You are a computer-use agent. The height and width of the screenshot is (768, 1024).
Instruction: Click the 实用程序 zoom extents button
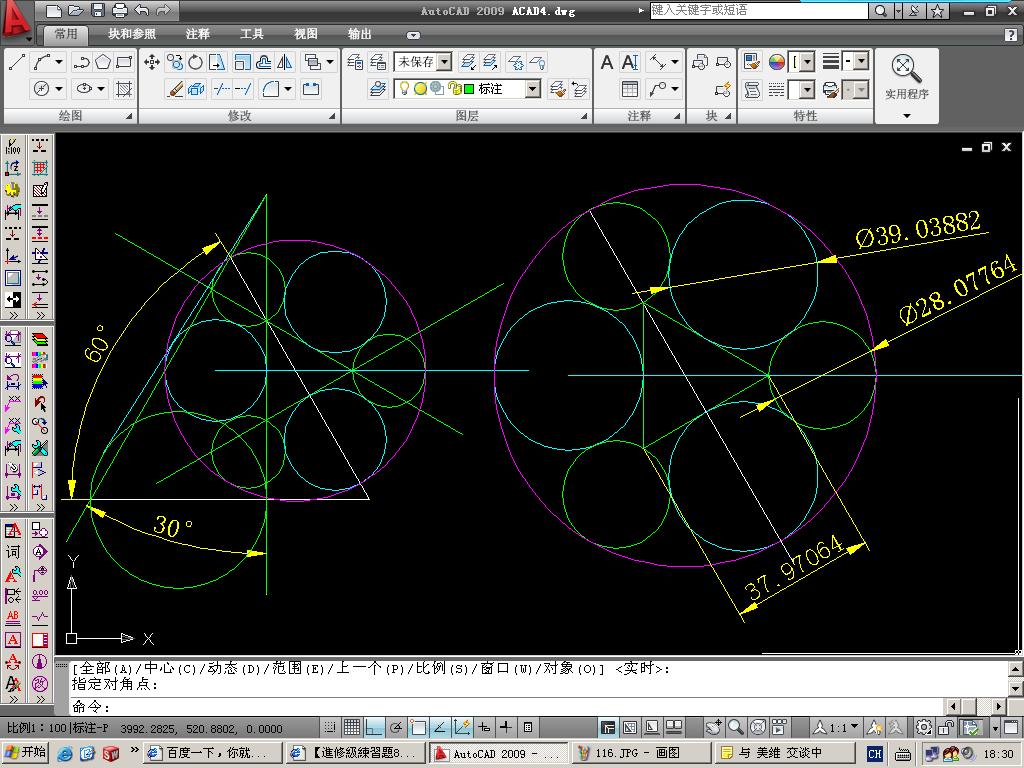coord(906,68)
